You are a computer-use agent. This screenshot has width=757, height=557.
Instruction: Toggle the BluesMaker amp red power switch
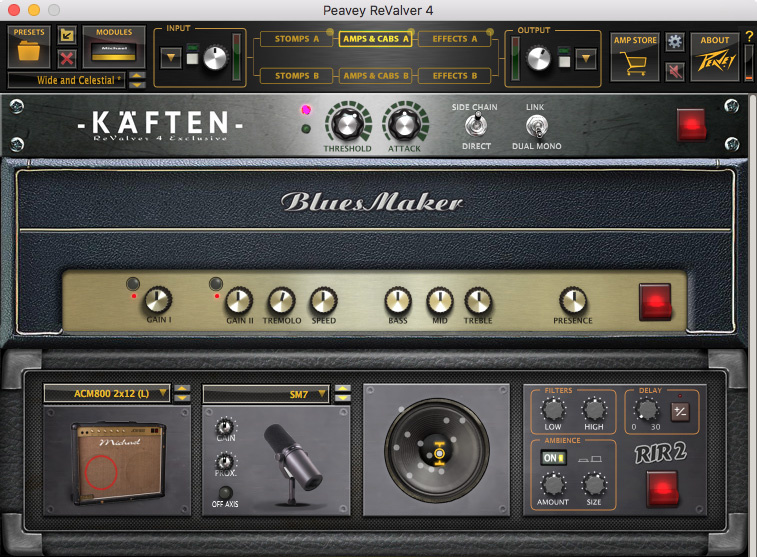point(655,302)
